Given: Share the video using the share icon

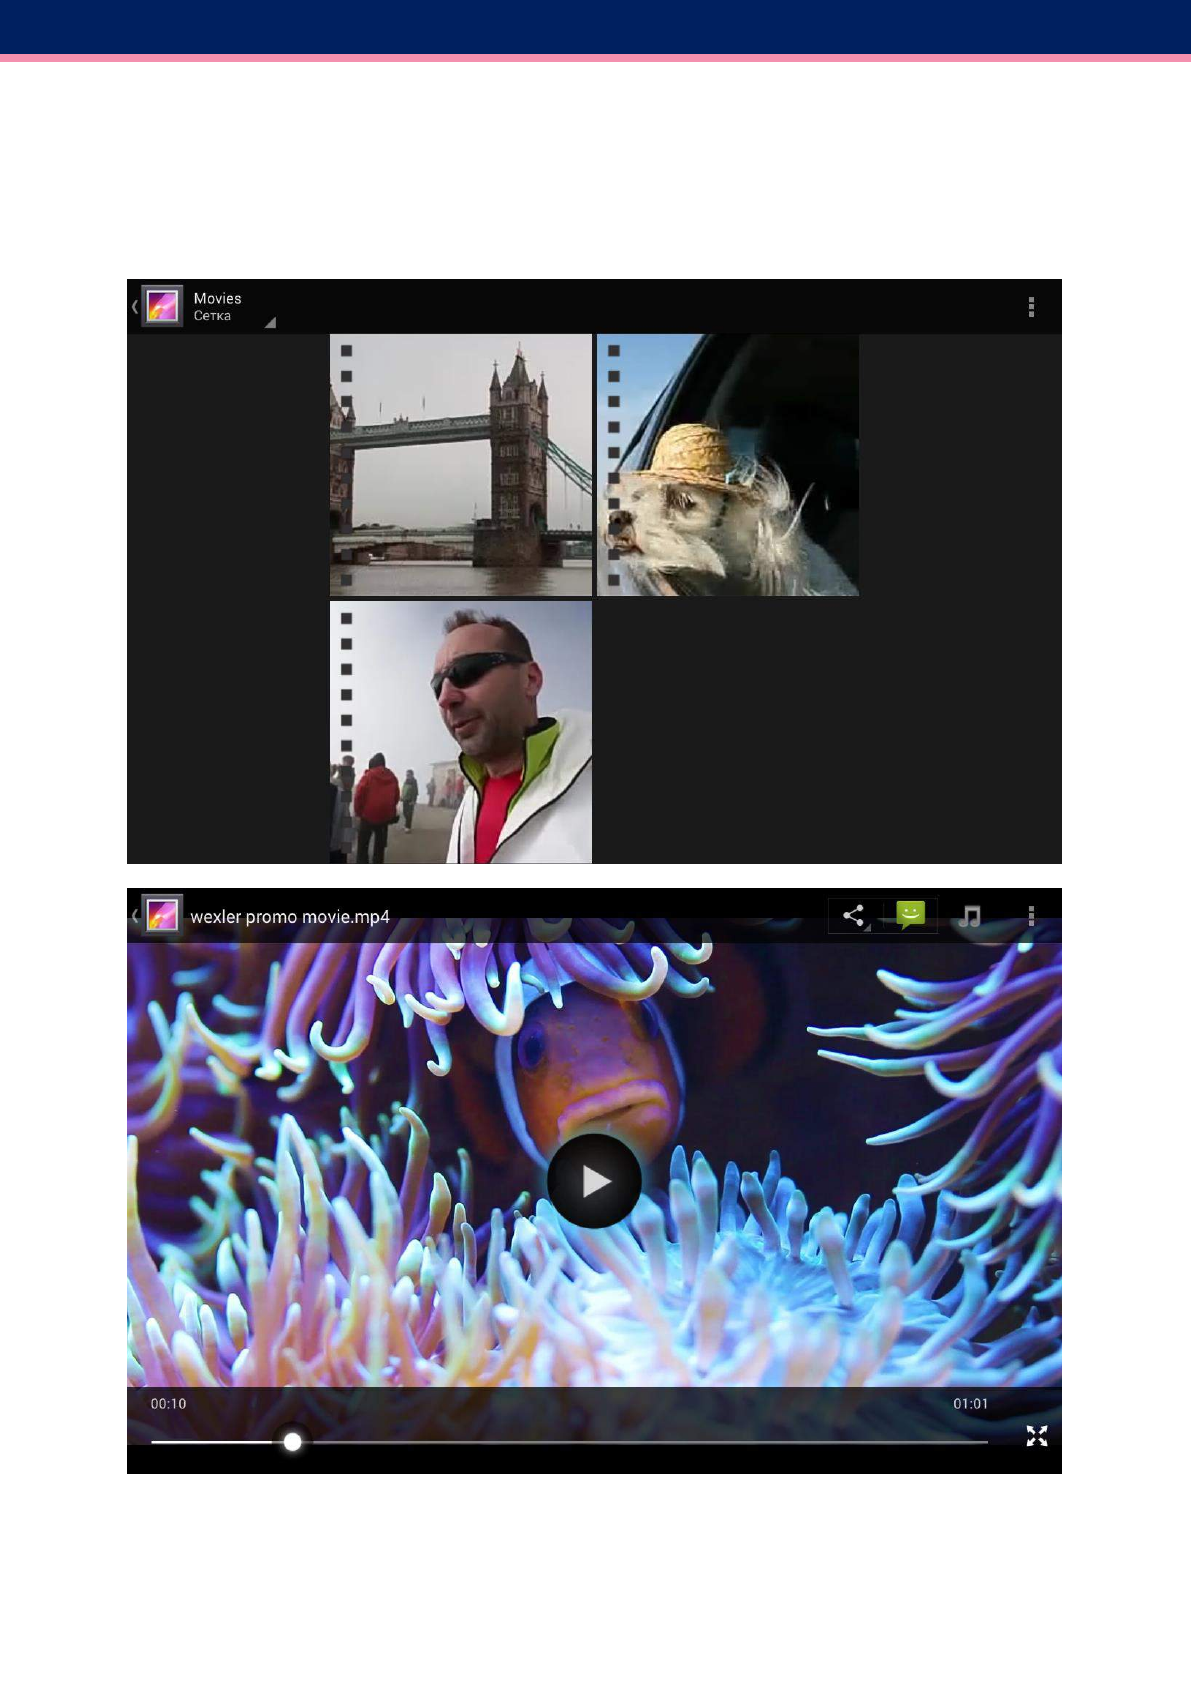Looking at the screenshot, I should 854,915.
